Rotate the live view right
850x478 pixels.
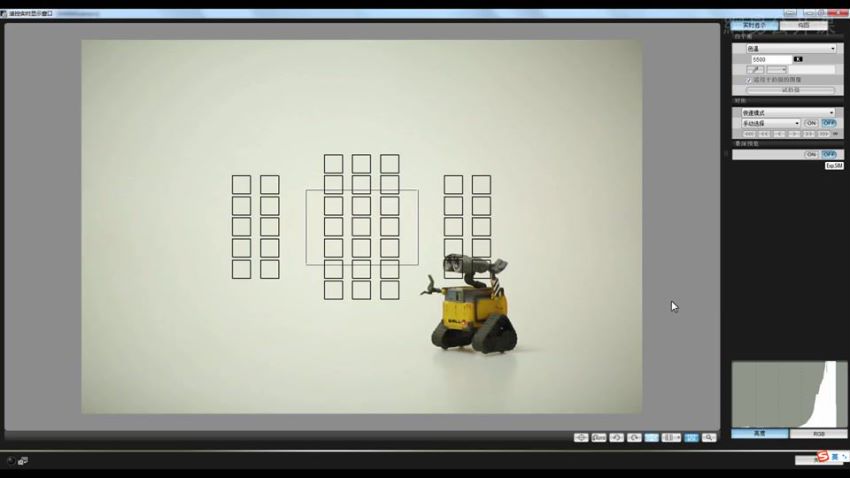634,437
